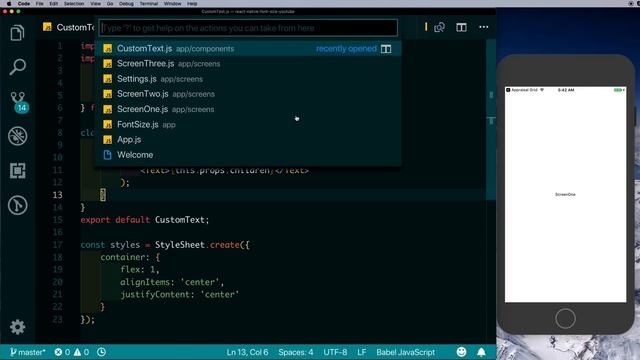Select ScreenThree.js from quick open list
640x360 pixels.
(x=248, y=64)
